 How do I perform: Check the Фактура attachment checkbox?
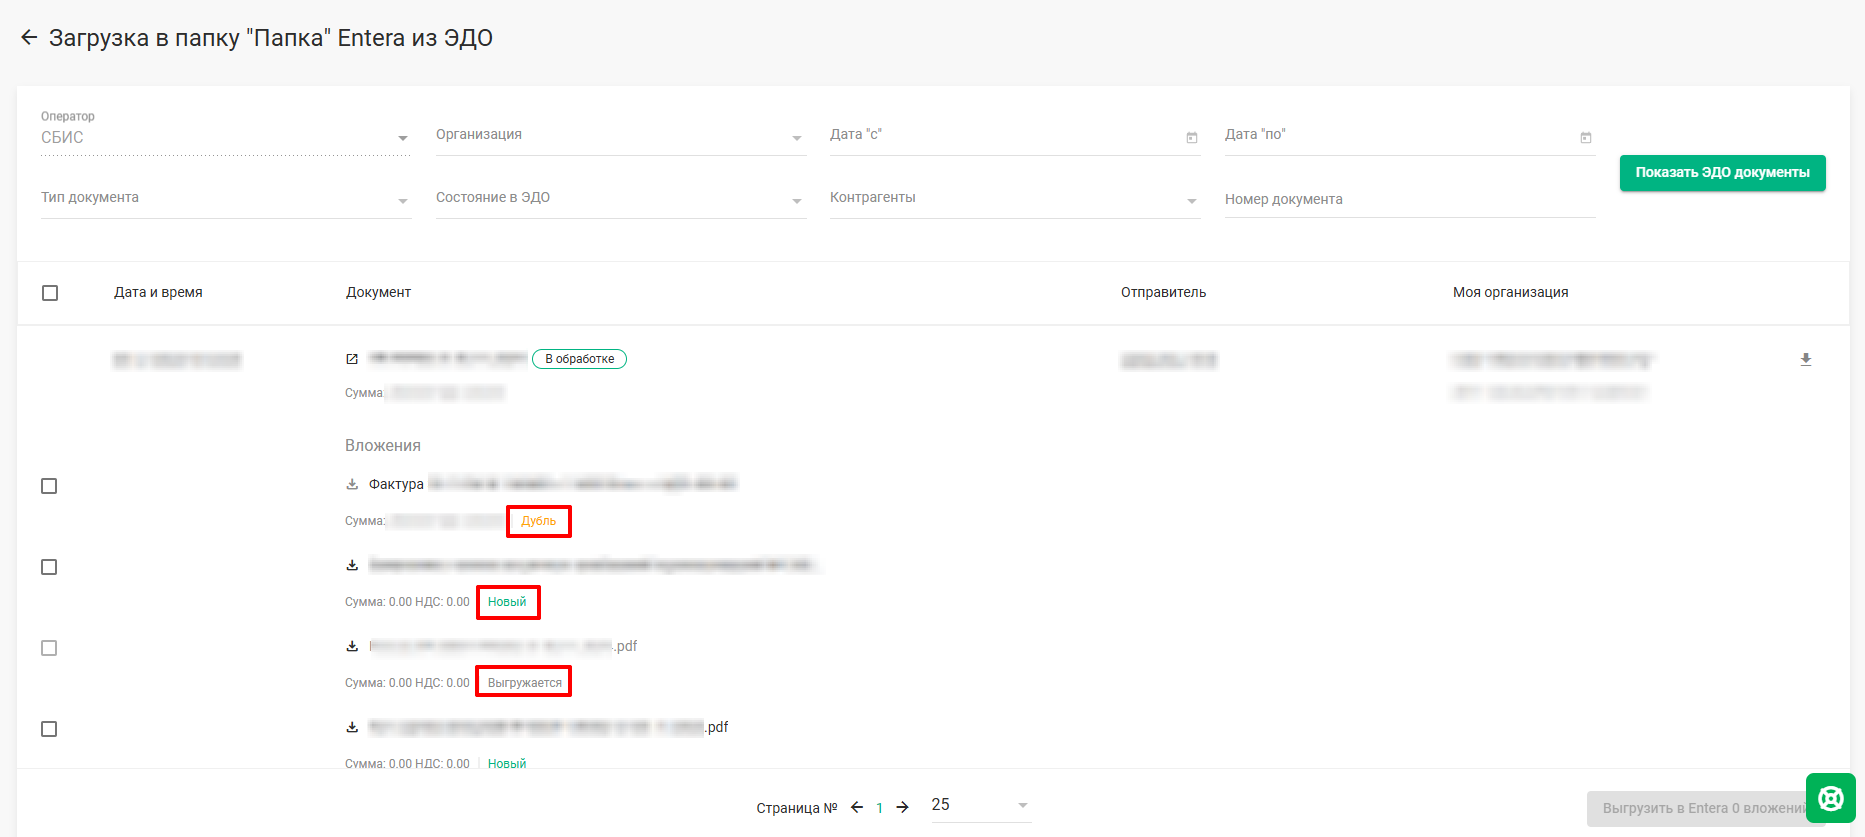coord(49,486)
